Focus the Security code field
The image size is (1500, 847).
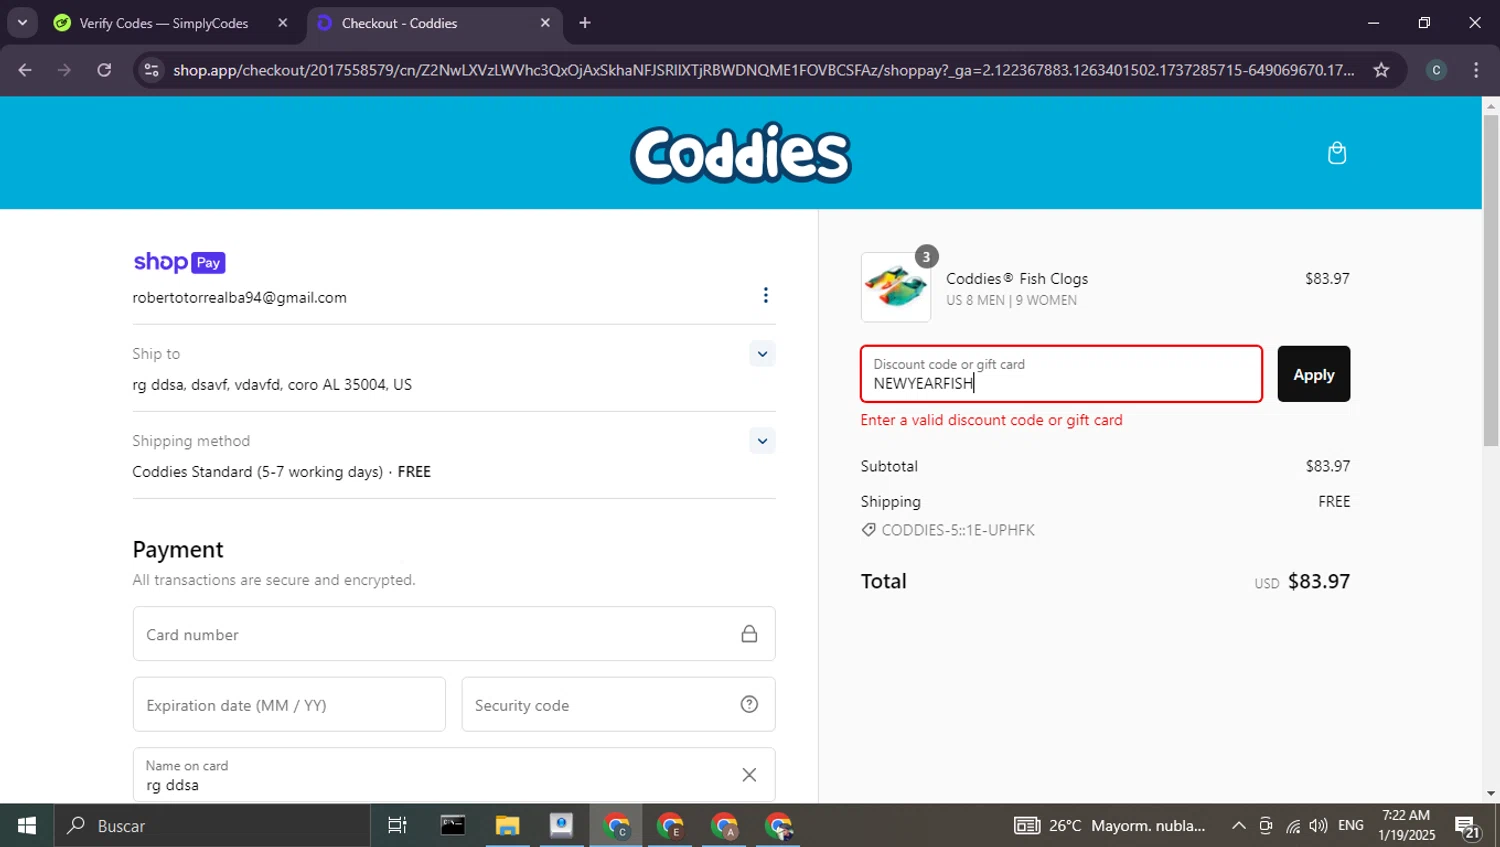point(618,704)
